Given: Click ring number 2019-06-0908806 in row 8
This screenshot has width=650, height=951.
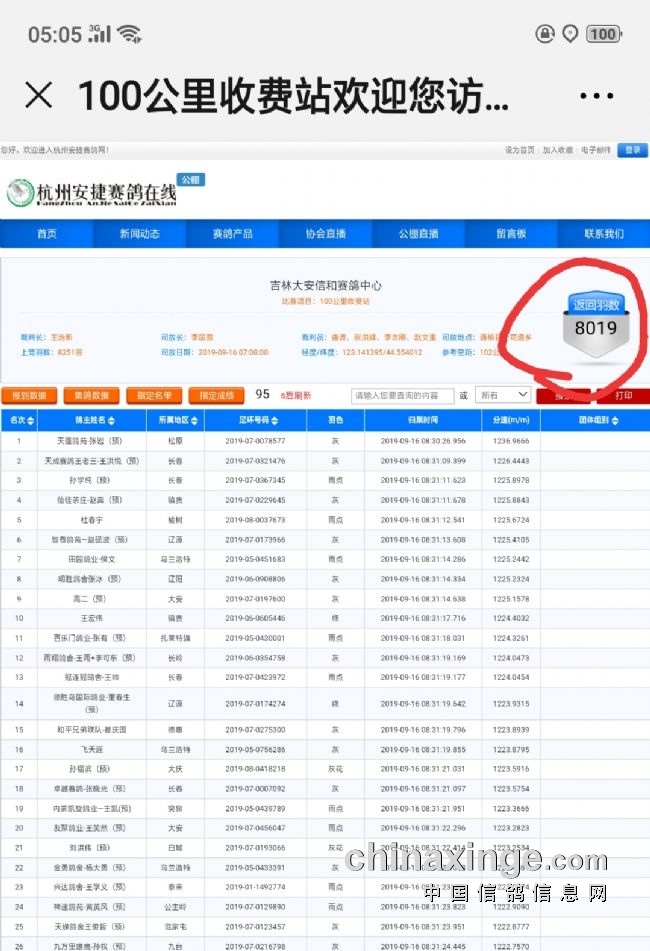Looking at the screenshot, I should [255, 579].
